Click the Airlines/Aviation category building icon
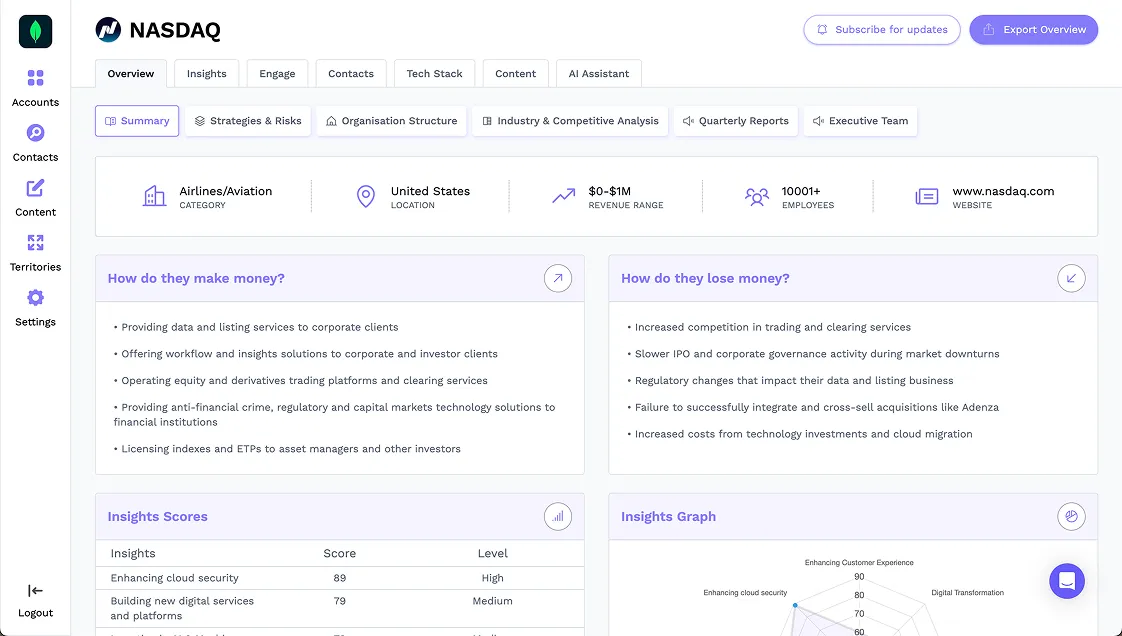The height and width of the screenshot is (636, 1122). (154, 196)
